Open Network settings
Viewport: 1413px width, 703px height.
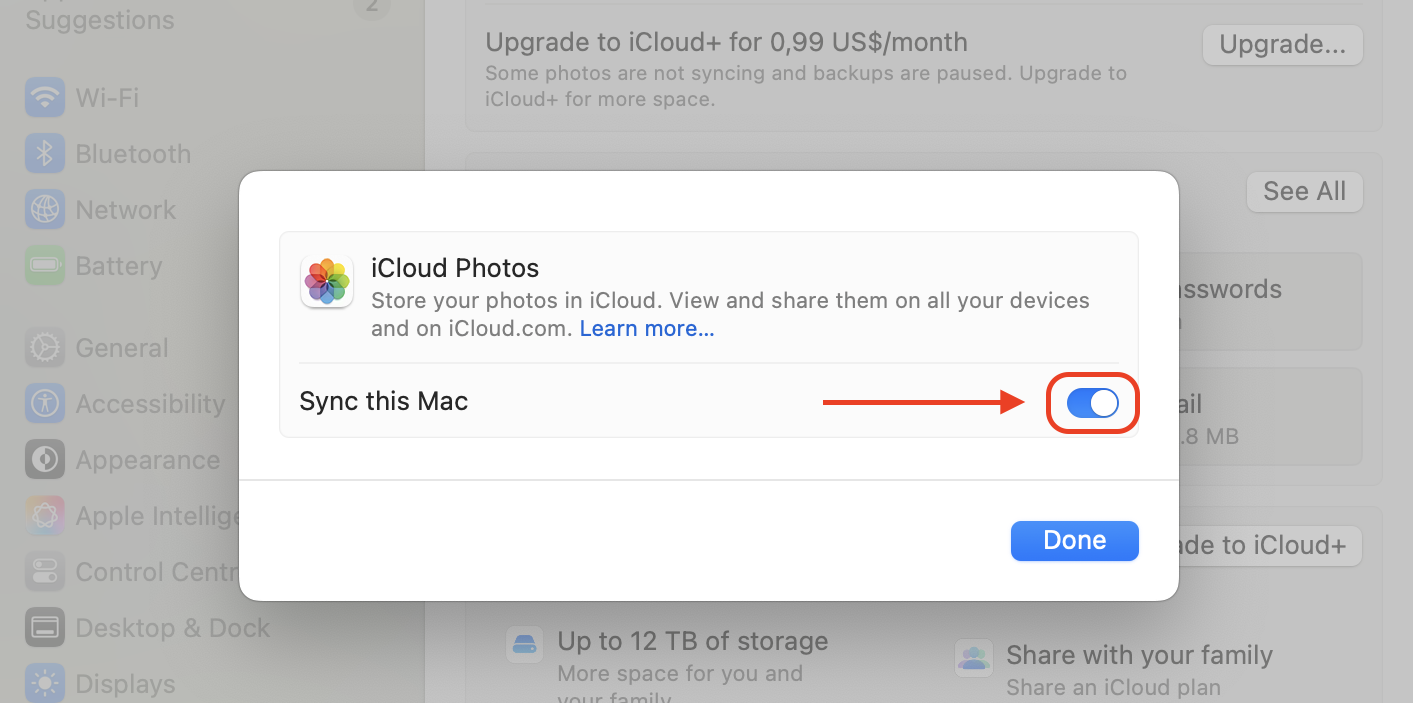click(126, 209)
